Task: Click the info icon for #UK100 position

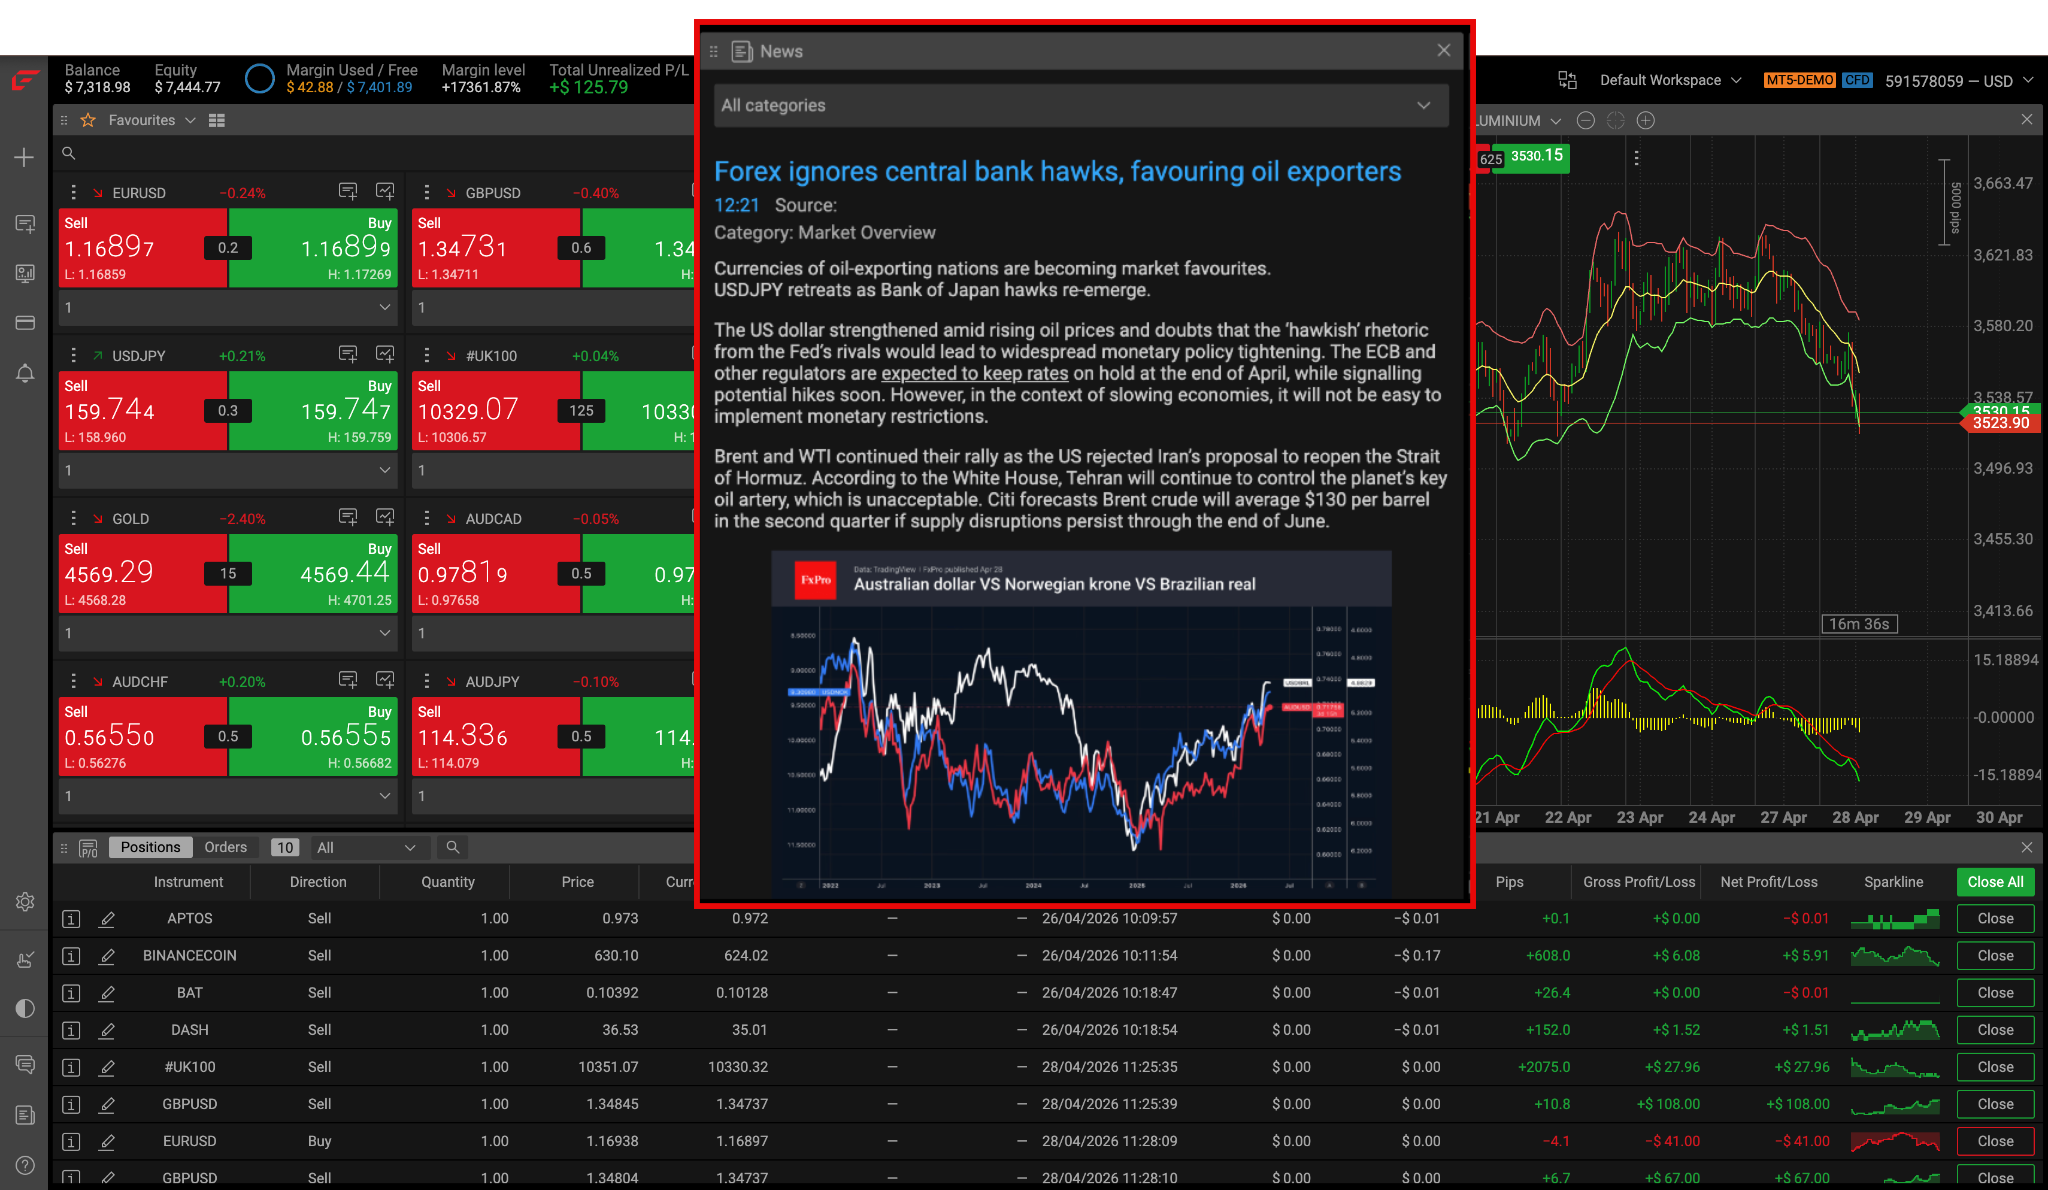Action: click(x=71, y=1067)
